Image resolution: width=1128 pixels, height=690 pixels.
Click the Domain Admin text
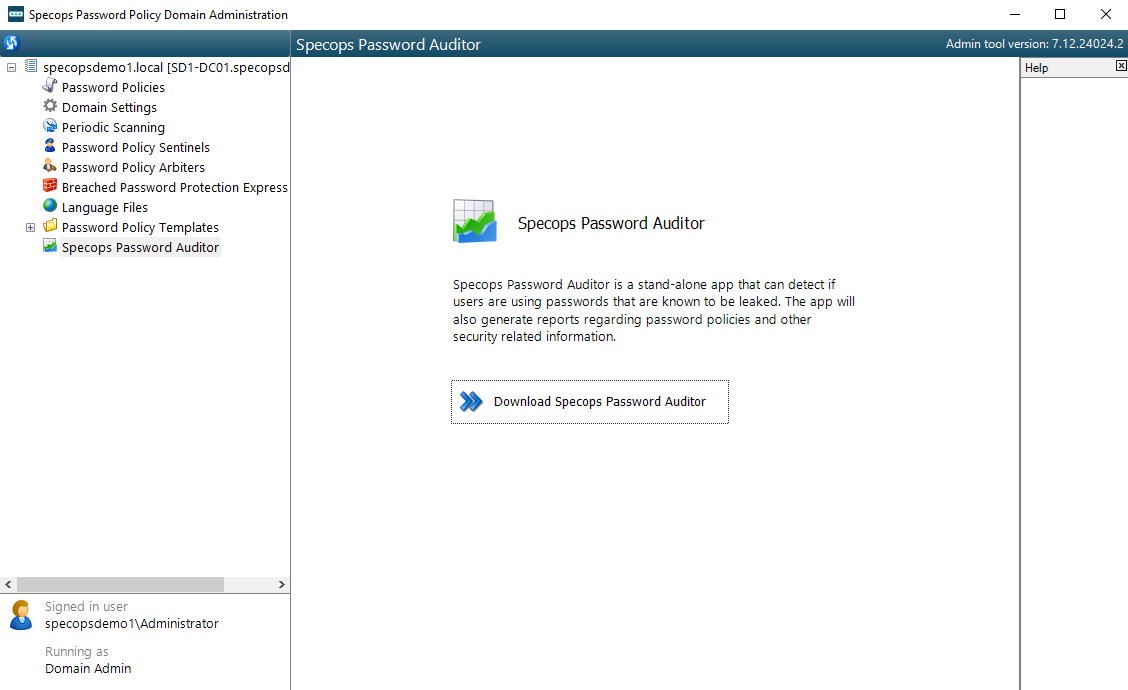coord(88,668)
